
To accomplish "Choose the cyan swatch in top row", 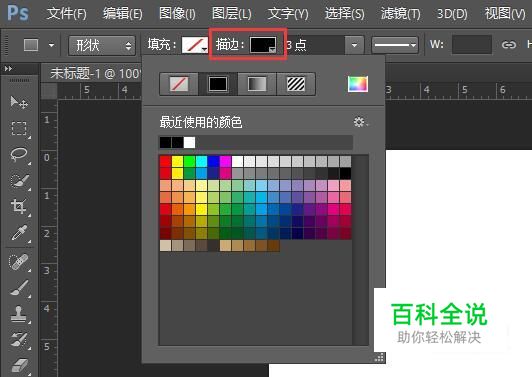I will tap(201, 161).
